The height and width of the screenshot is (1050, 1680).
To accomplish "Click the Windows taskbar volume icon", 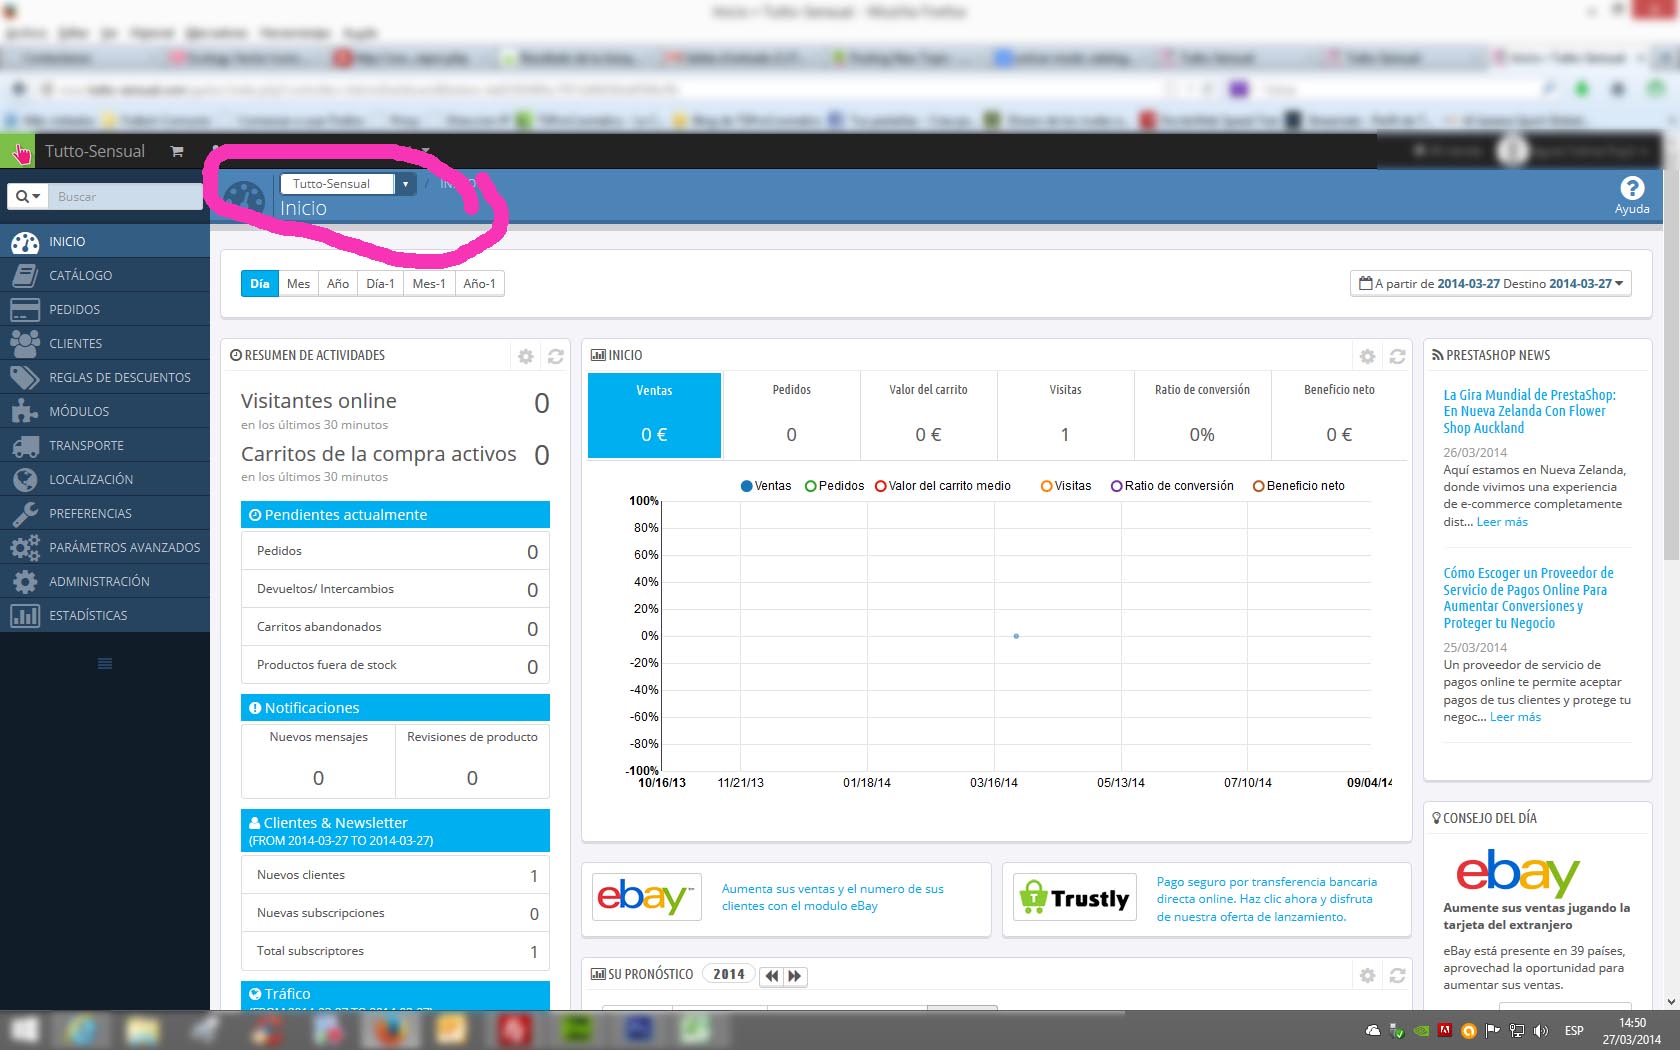I will point(1540,1030).
